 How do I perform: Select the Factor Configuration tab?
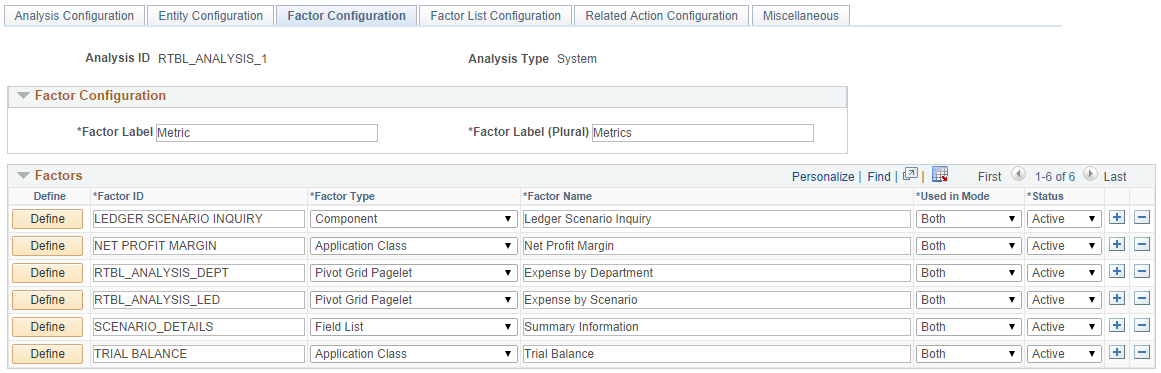[x=347, y=16]
